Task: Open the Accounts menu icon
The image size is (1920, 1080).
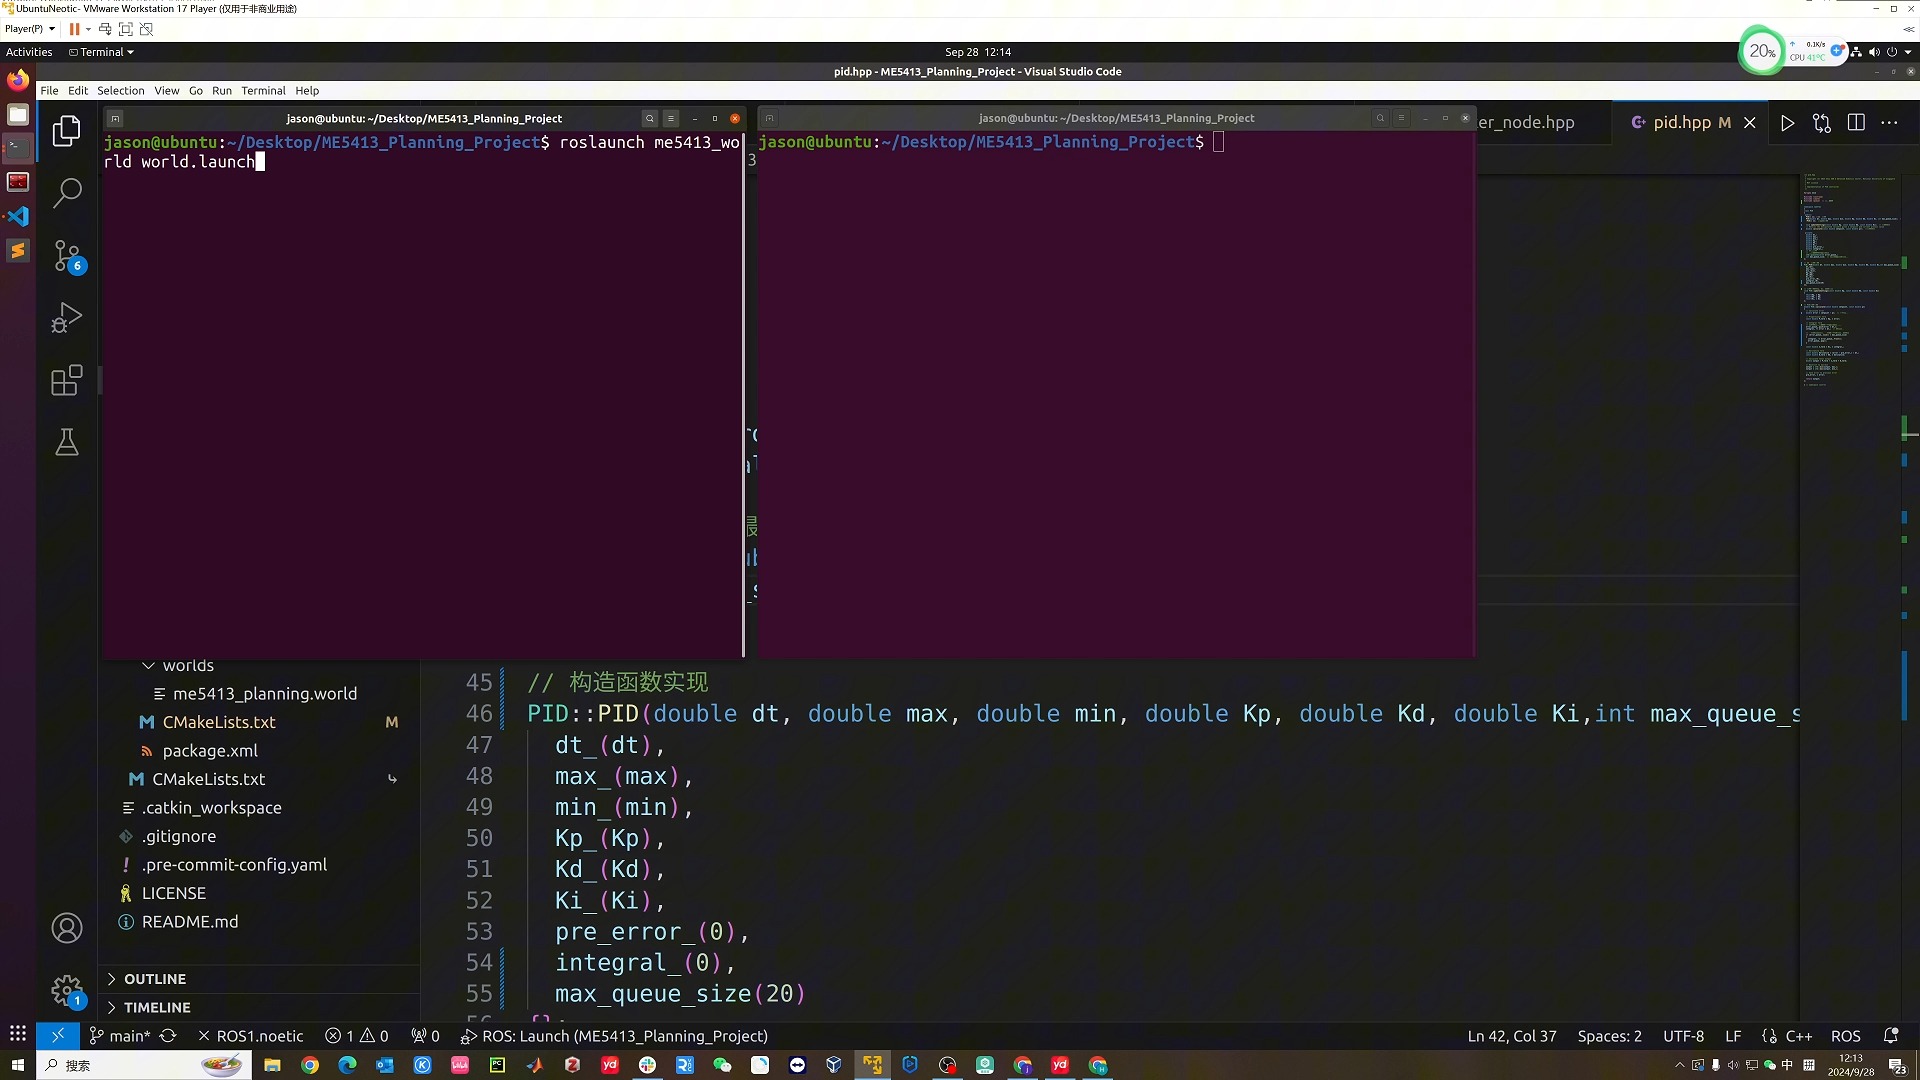Action: (67, 928)
